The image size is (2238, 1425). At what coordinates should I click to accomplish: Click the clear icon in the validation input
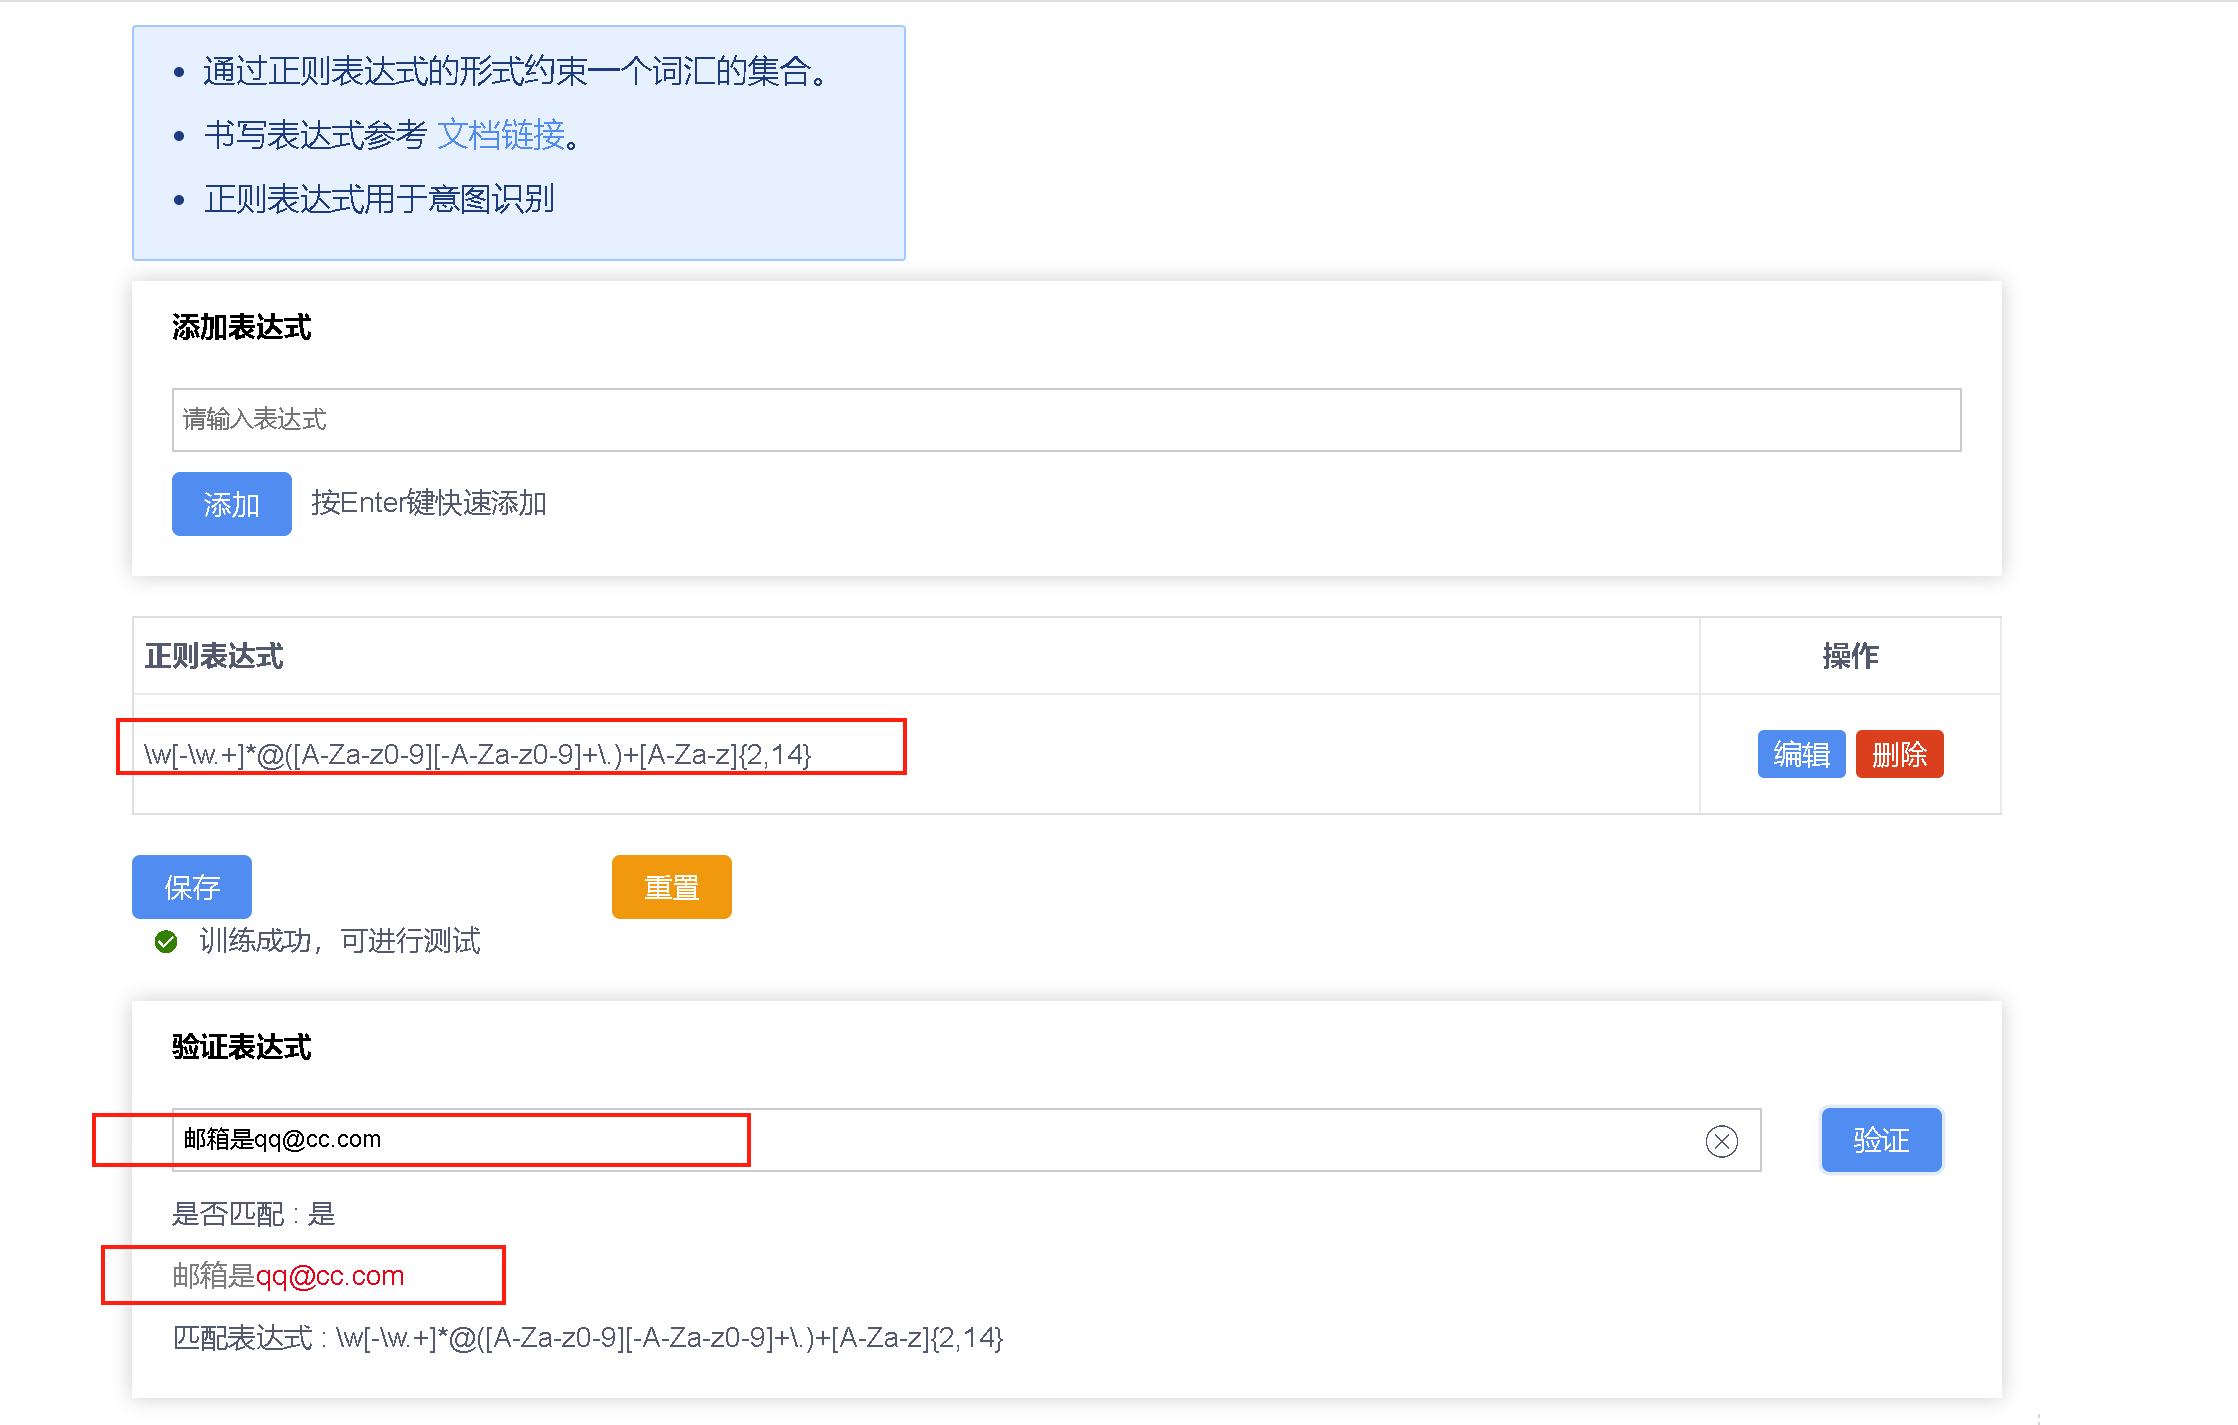coord(1721,1140)
